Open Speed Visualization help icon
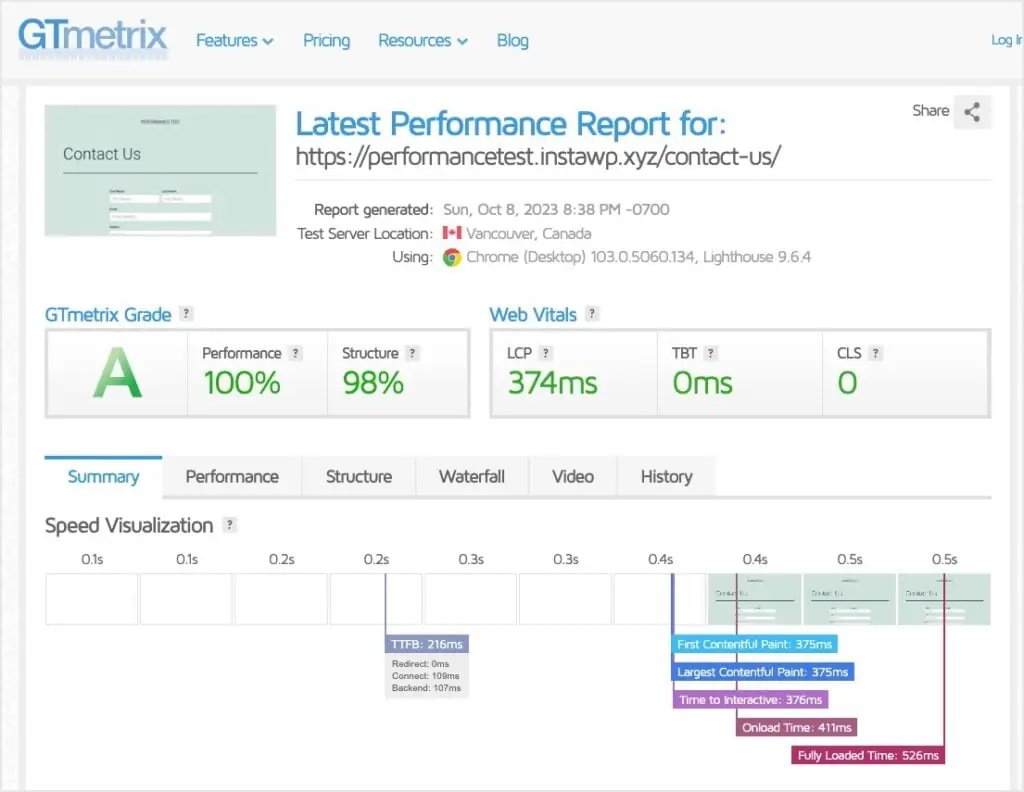Image resolution: width=1024 pixels, height=792 pixels. pyautogui.click(x=228, y=526)
